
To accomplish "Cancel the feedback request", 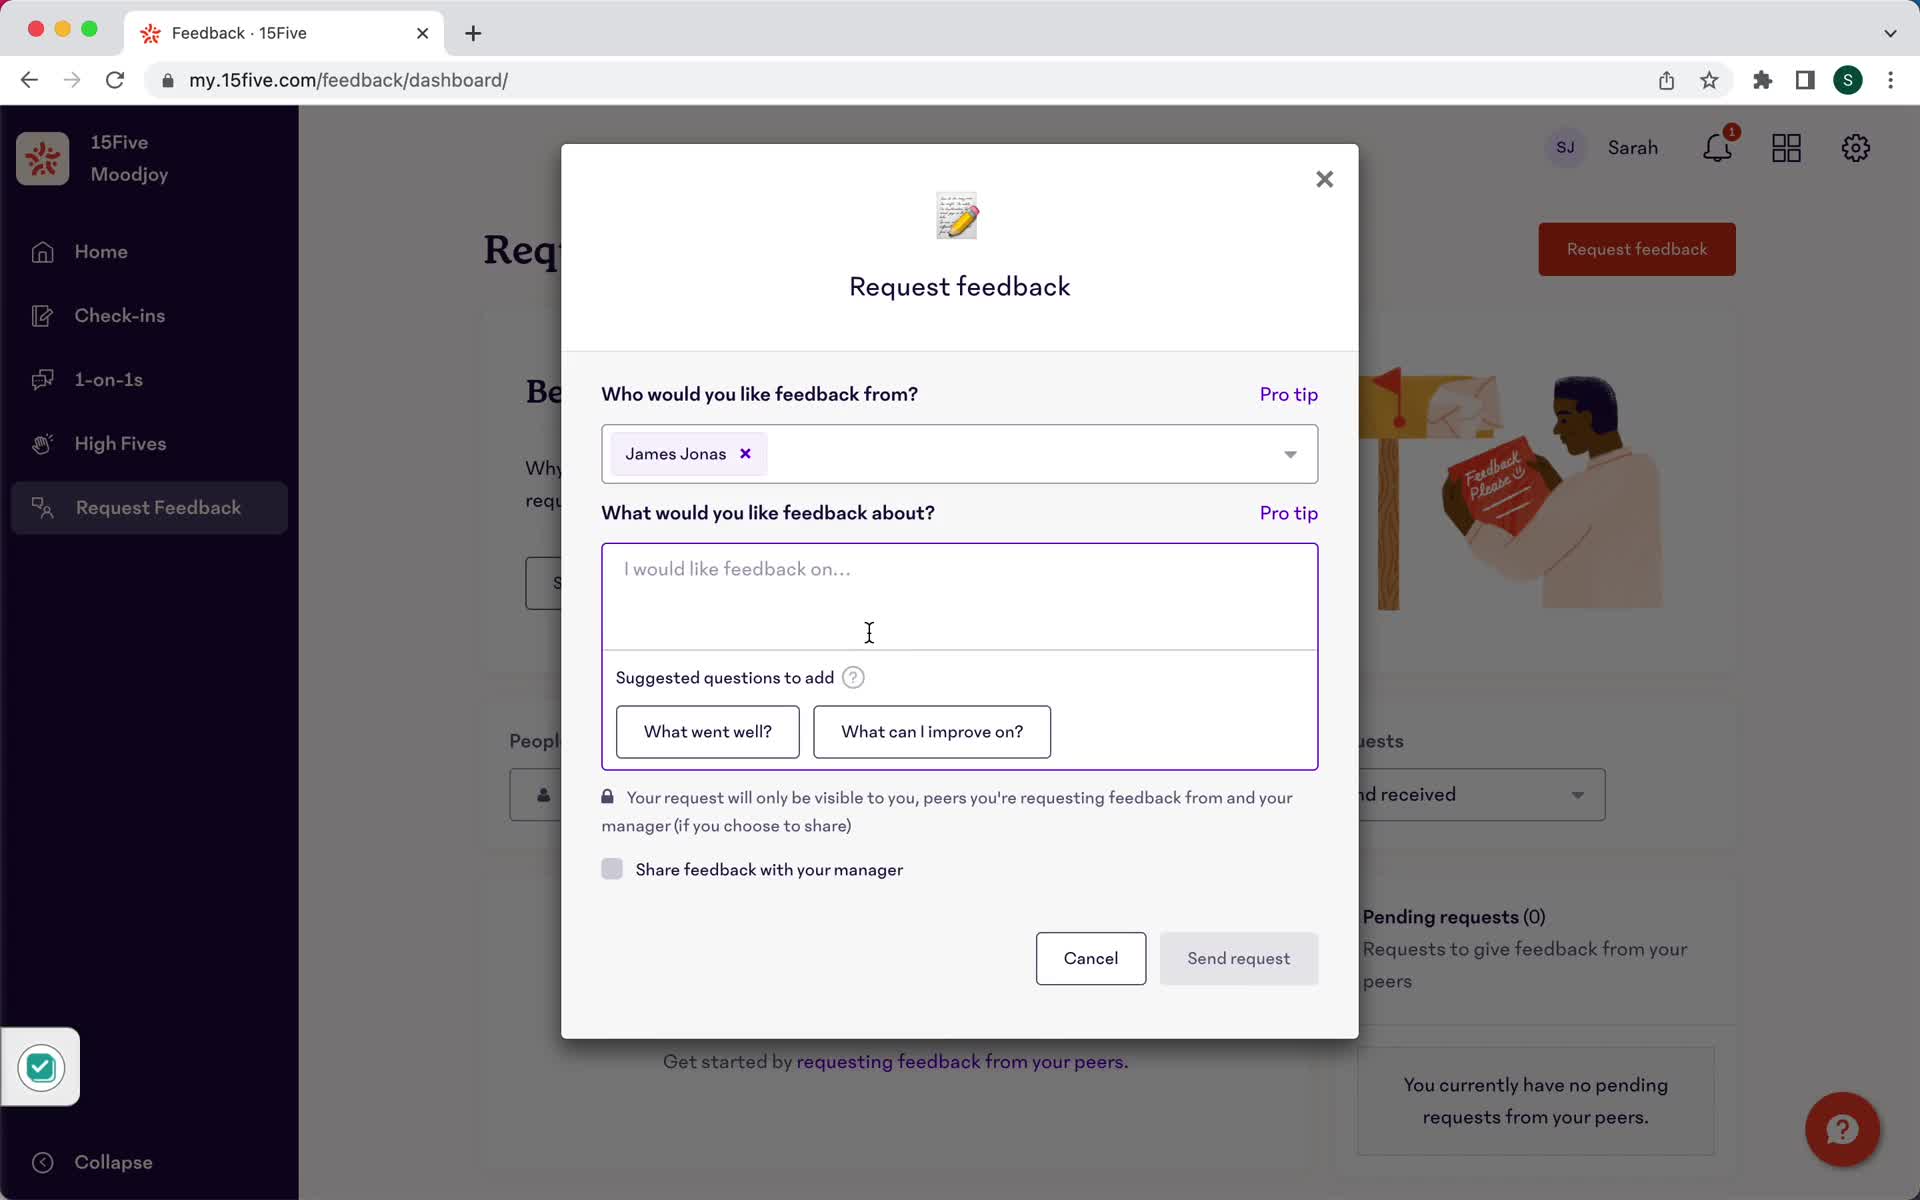I will pos(1090,958).
